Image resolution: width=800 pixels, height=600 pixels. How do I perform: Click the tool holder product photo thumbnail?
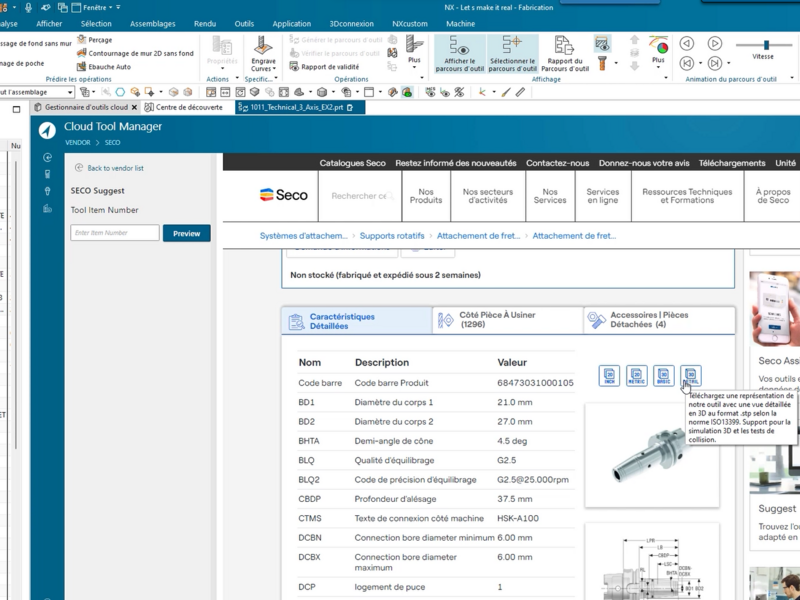click(652, 455)
